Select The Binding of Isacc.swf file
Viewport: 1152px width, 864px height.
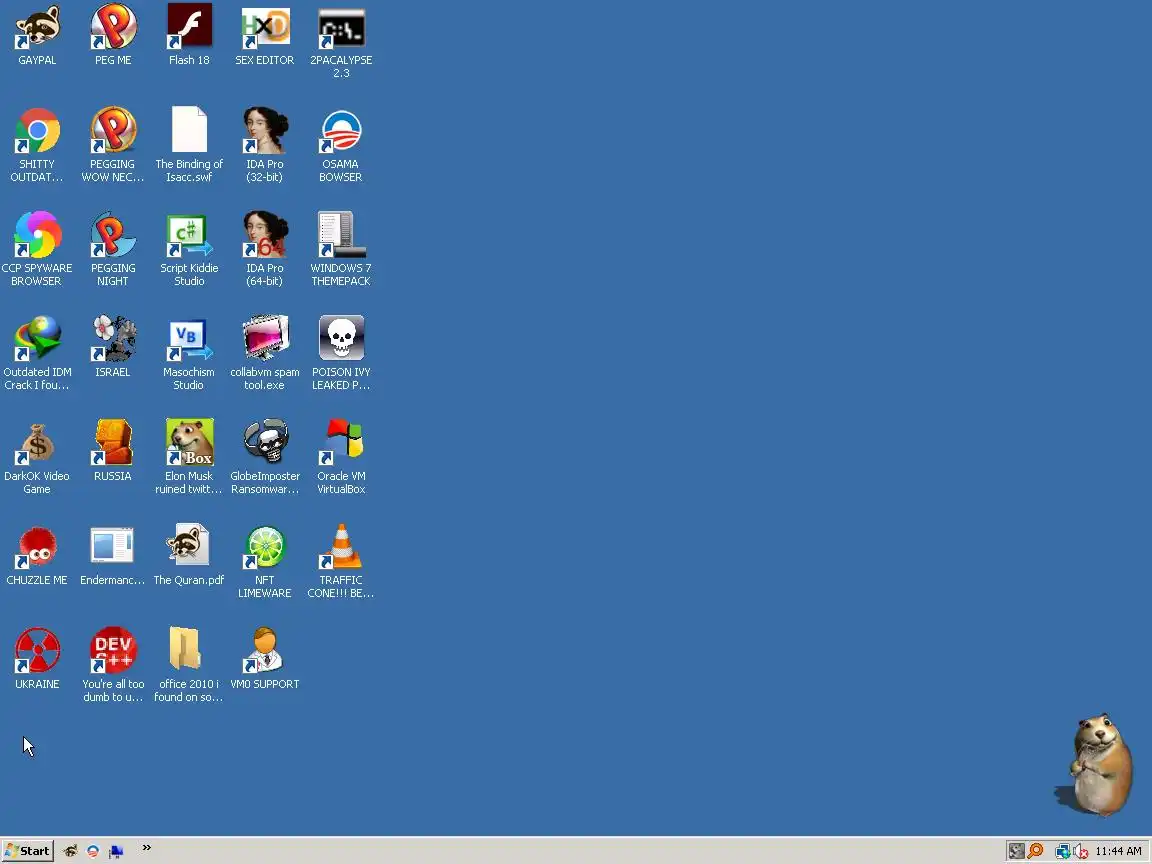189,131
